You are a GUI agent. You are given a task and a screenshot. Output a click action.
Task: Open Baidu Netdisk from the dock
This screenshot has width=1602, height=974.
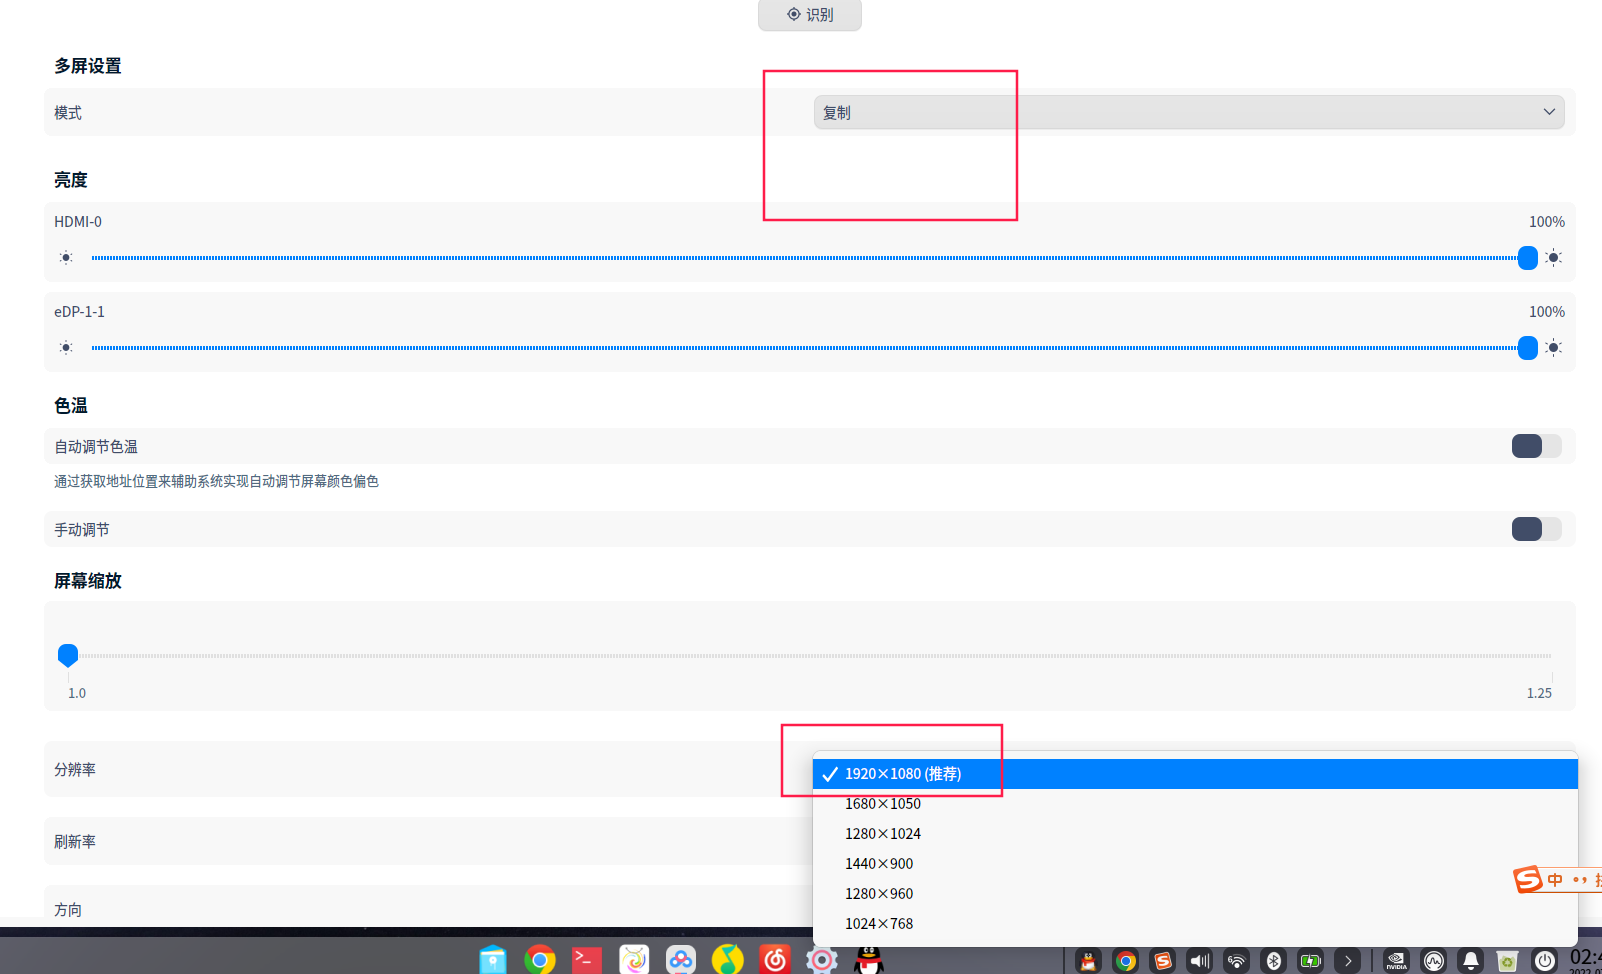pyautogui.click(x=681, y=960)
